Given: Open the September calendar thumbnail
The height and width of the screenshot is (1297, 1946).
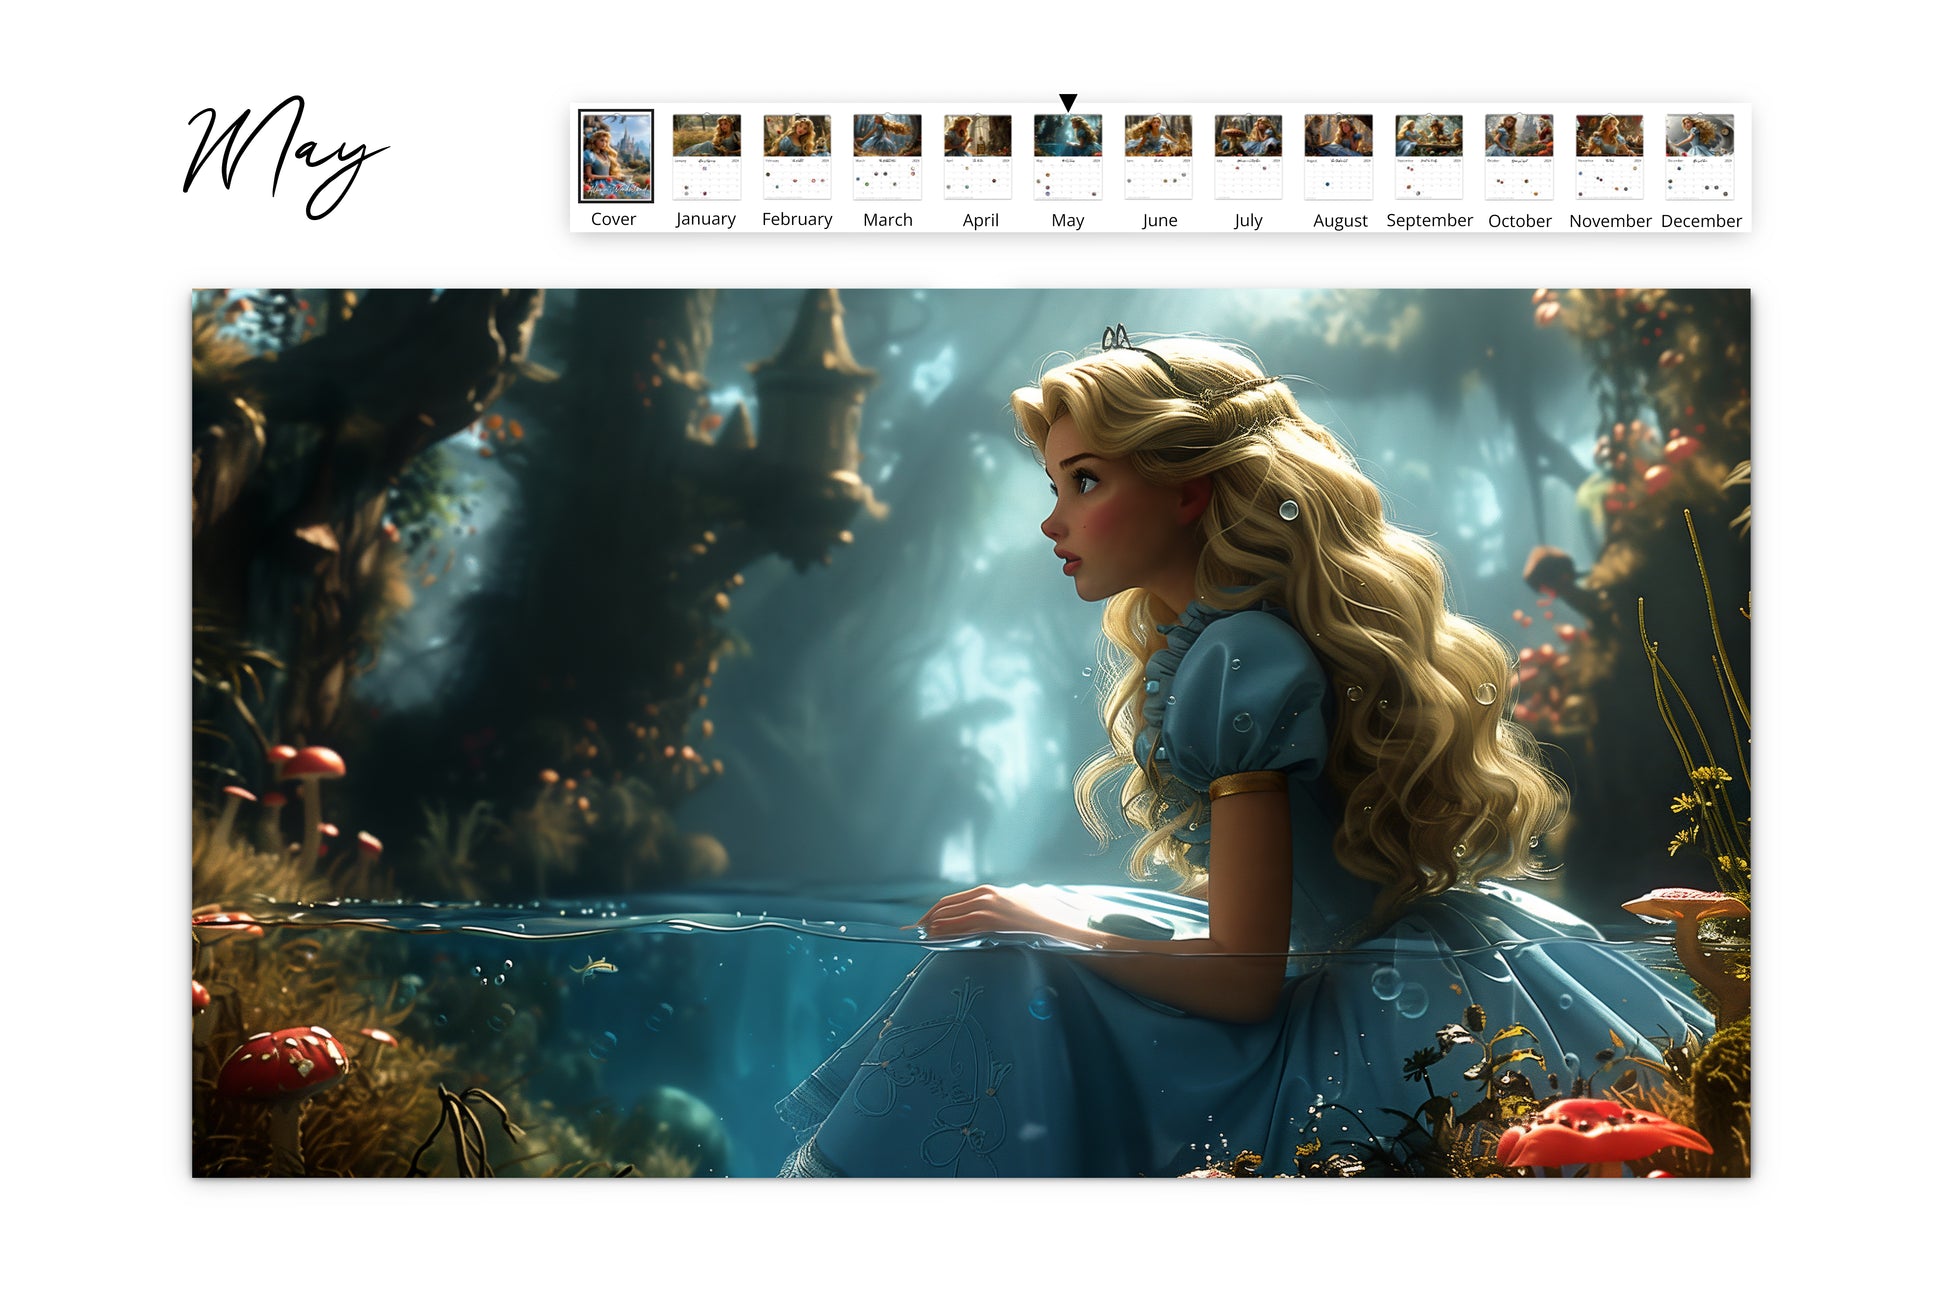Looking at the screenshot, I should point(1429,157).
